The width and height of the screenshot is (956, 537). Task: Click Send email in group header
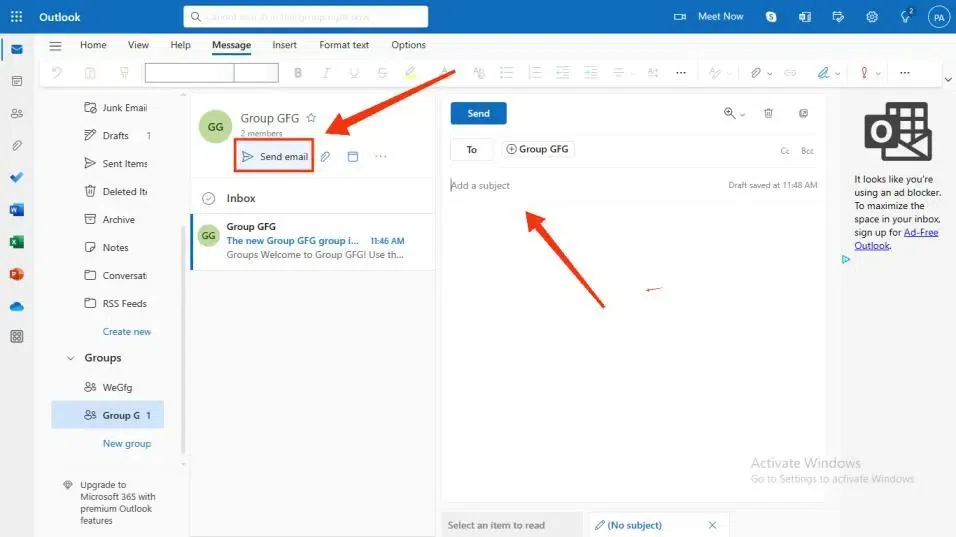274,157
